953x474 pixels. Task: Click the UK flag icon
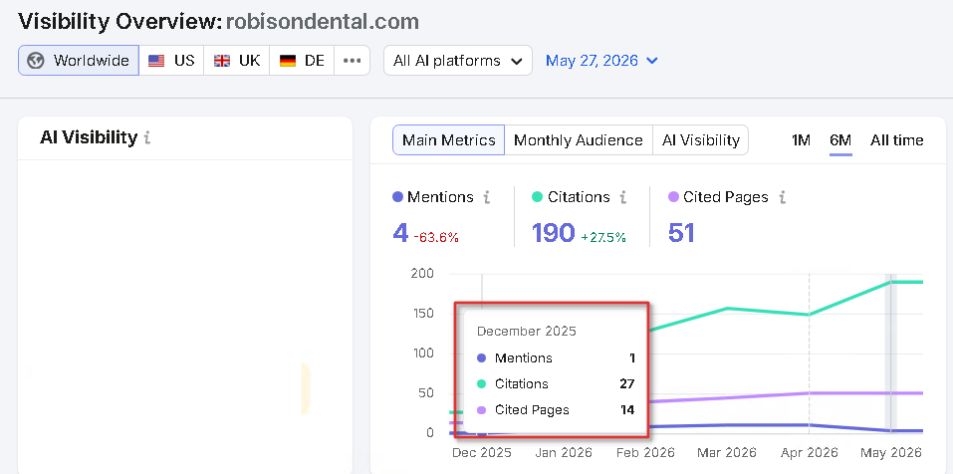tap(222, 61)
